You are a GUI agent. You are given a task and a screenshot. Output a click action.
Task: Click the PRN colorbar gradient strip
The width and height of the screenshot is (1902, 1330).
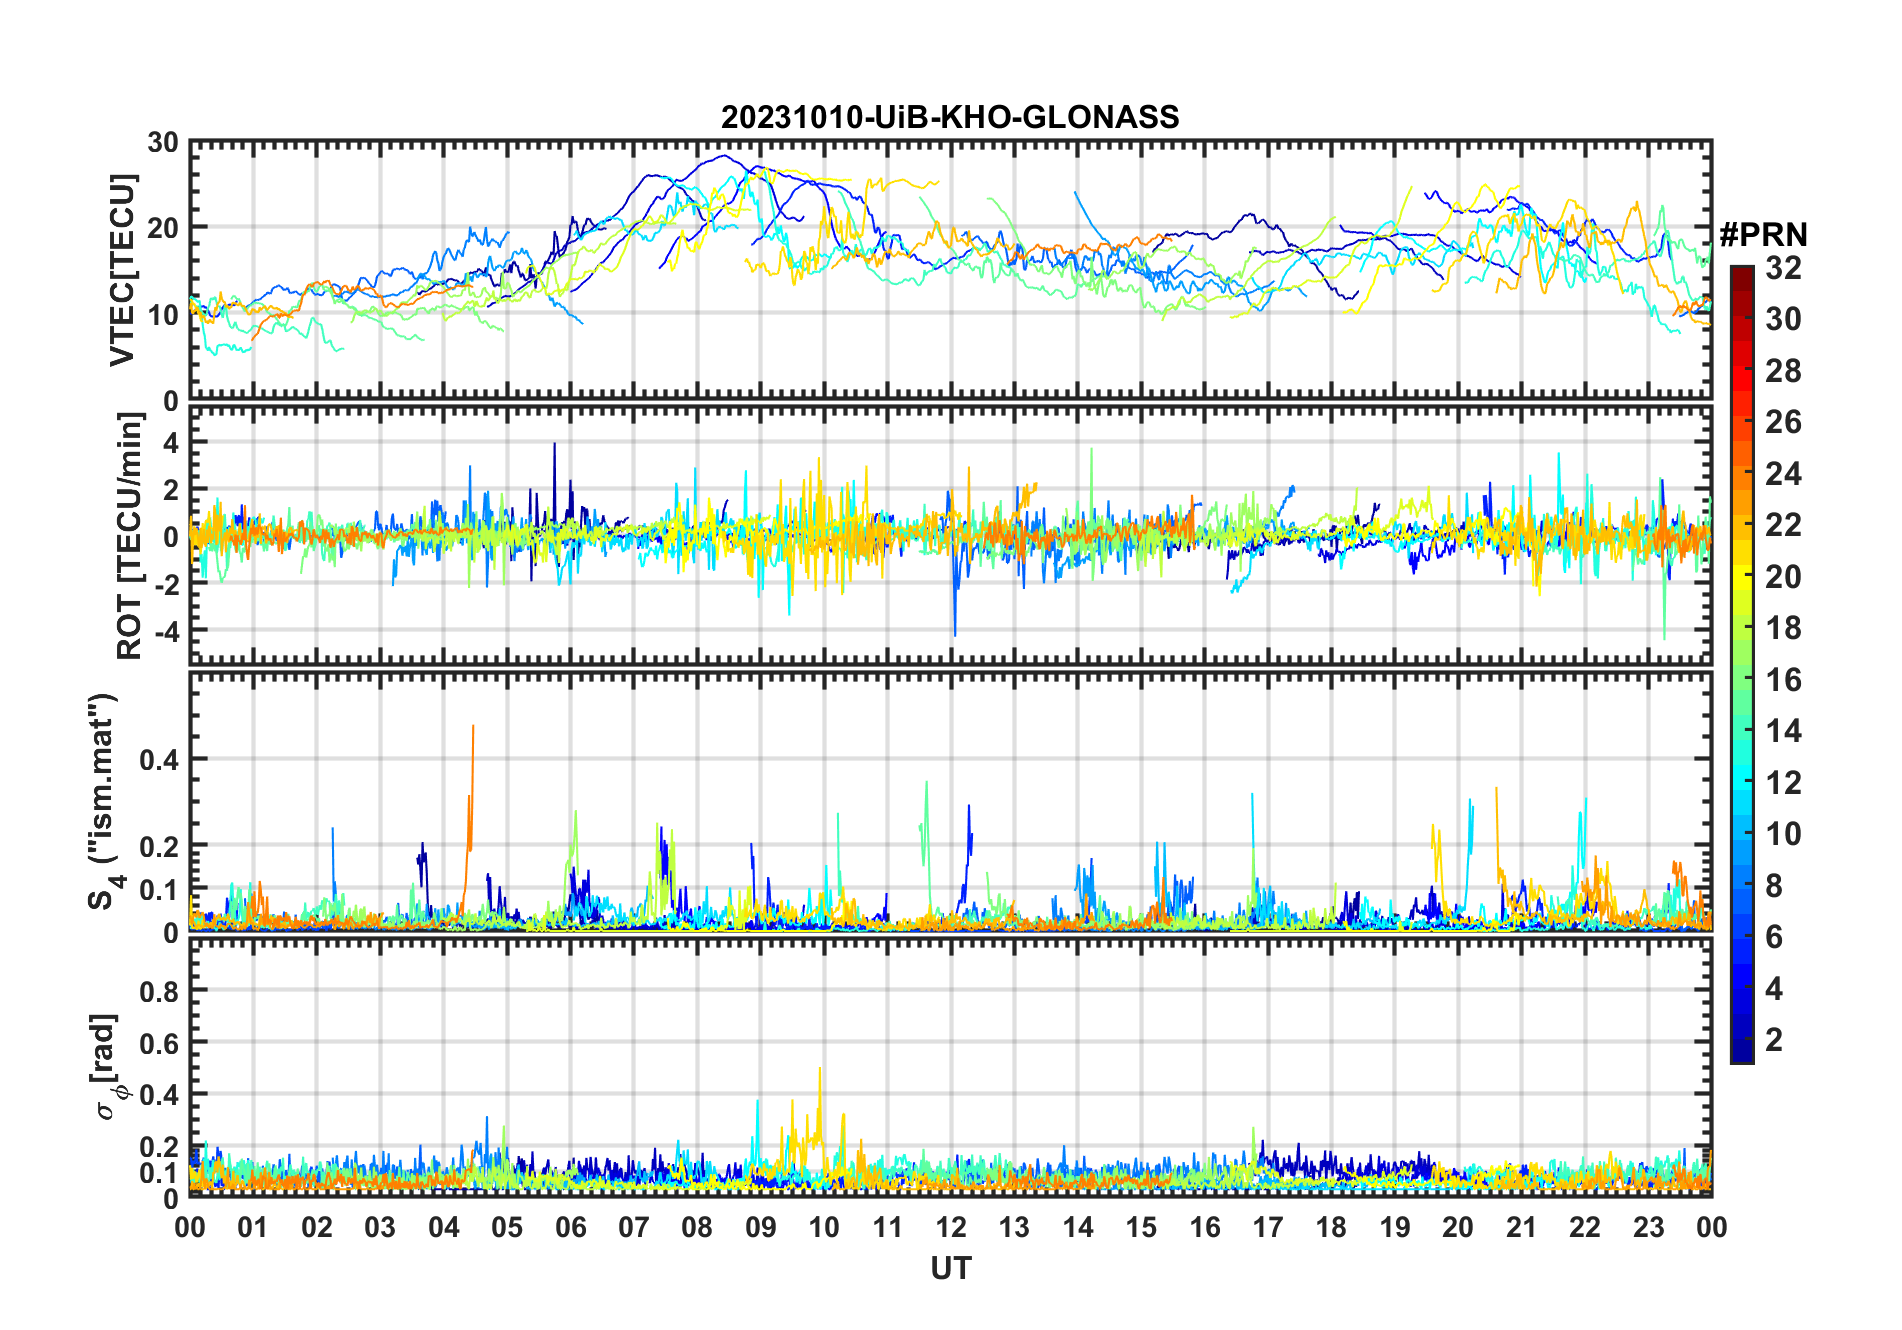pyautogui.click(x=1741, y=664)
